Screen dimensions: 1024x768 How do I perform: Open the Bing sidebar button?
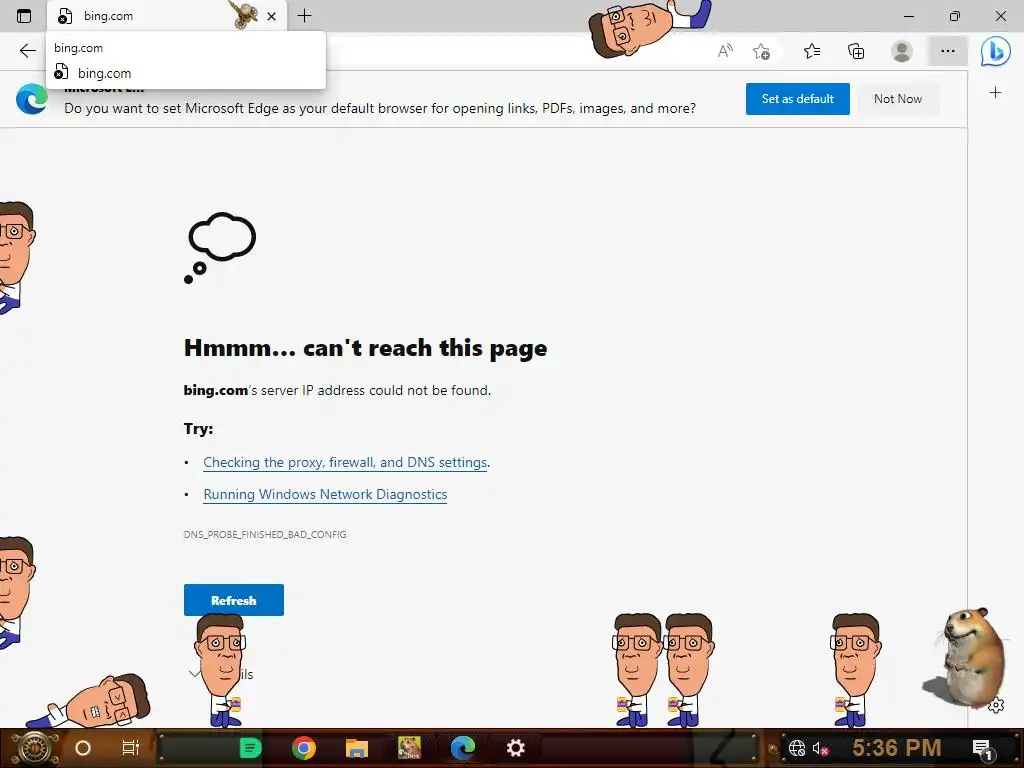(x=995, y=51)
